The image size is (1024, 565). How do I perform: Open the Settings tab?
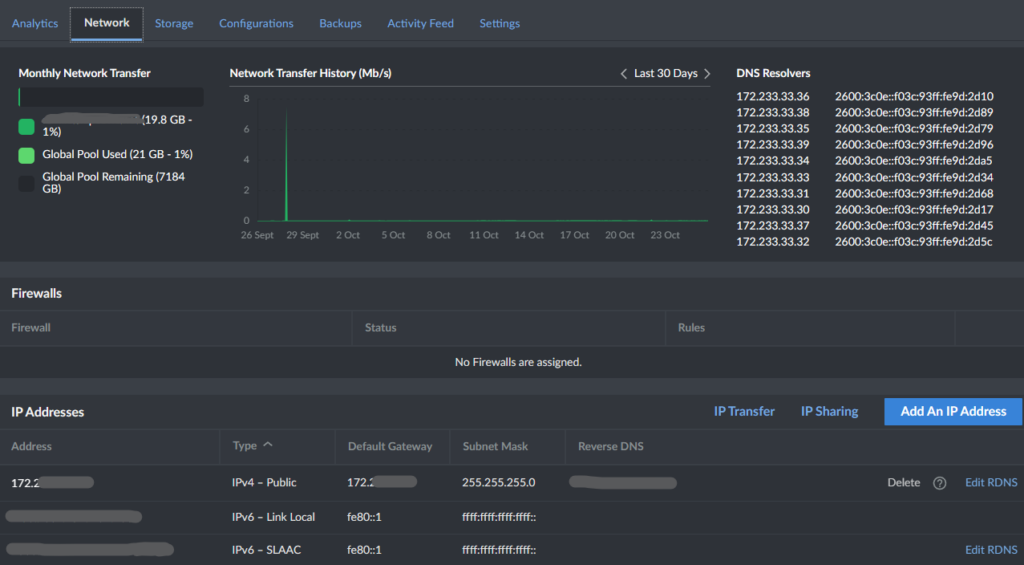click(500, 24)
